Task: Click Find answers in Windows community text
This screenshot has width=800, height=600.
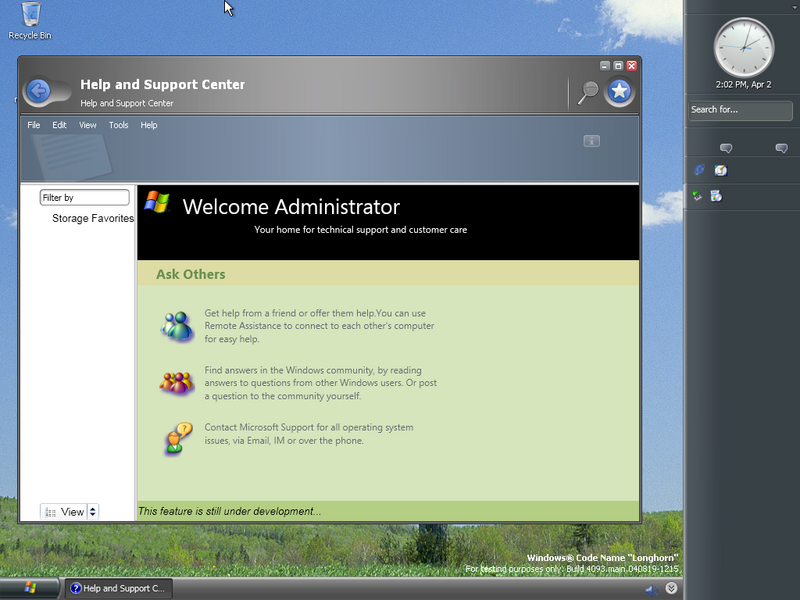Action: (x=320, y=383)
